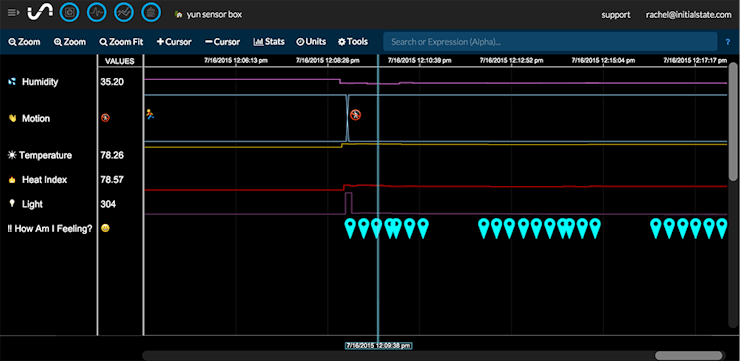Click the Temperature sun icon
This screenshot has width=740, height=361.
click(12, 155)
